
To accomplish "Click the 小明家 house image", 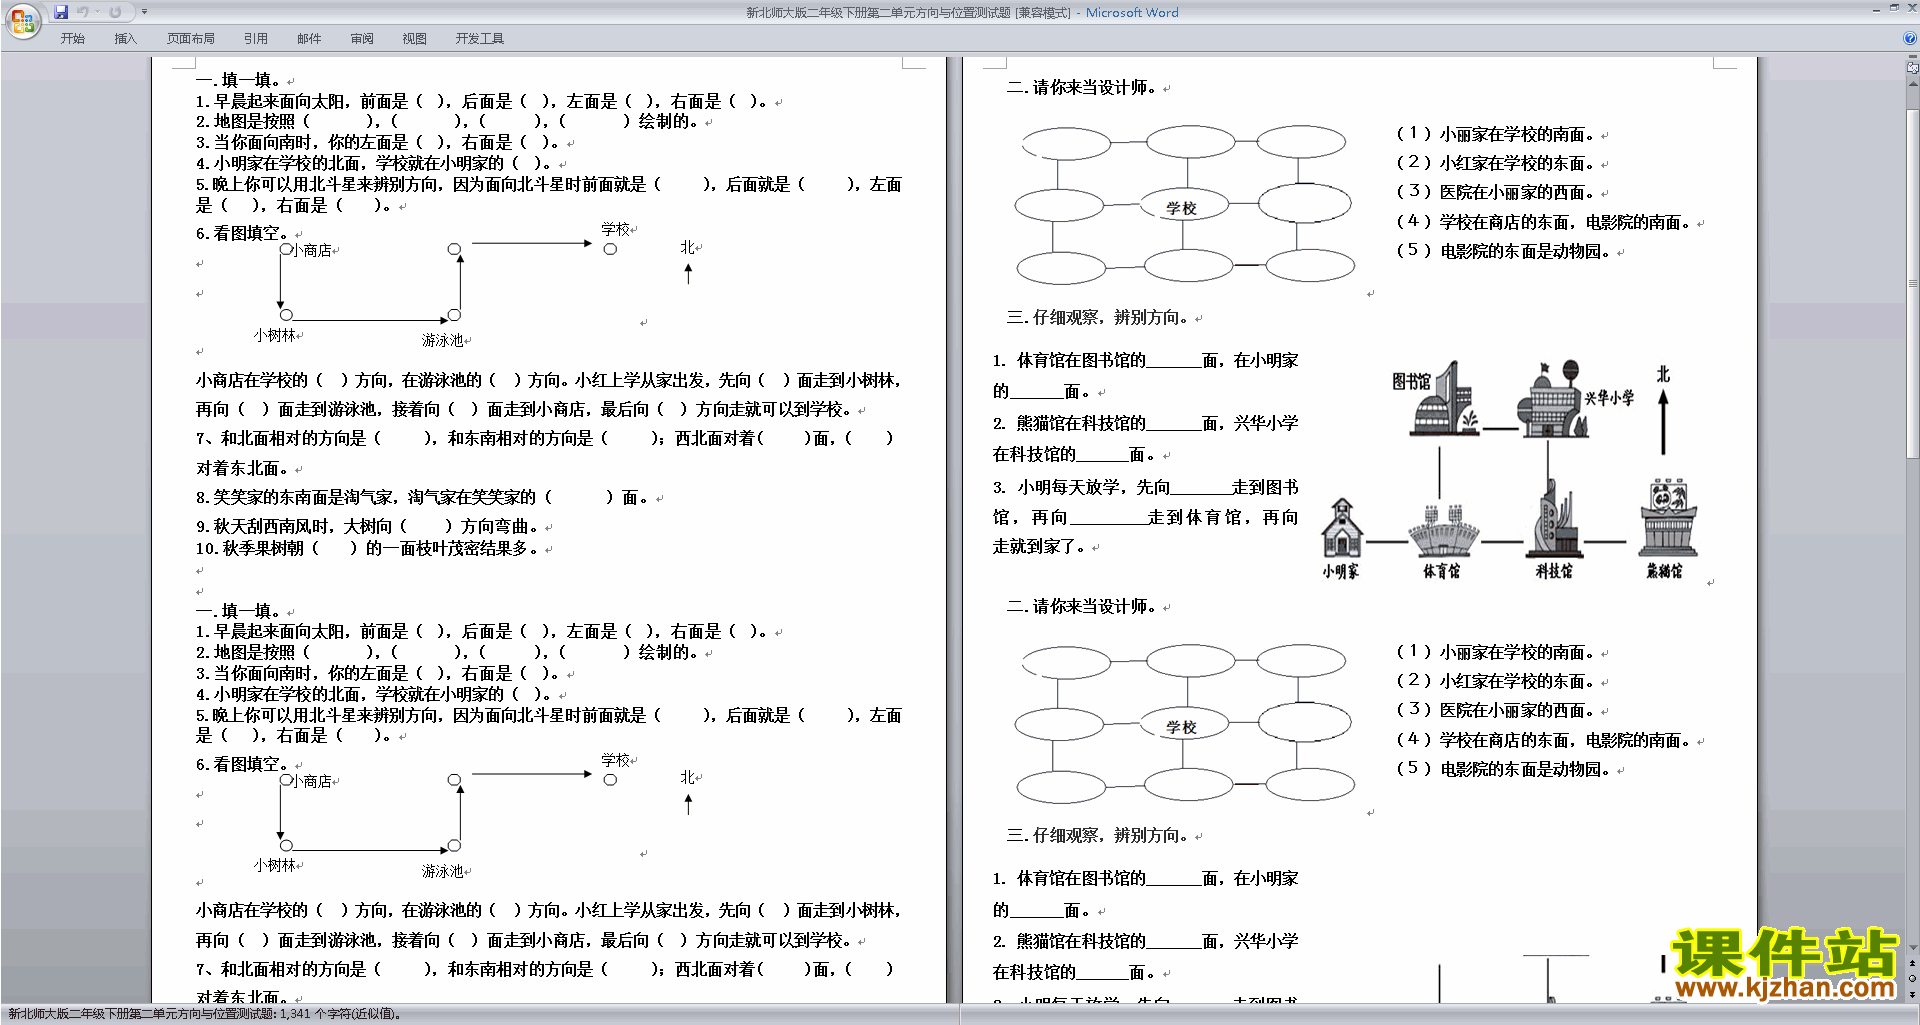I will 1341,528.
